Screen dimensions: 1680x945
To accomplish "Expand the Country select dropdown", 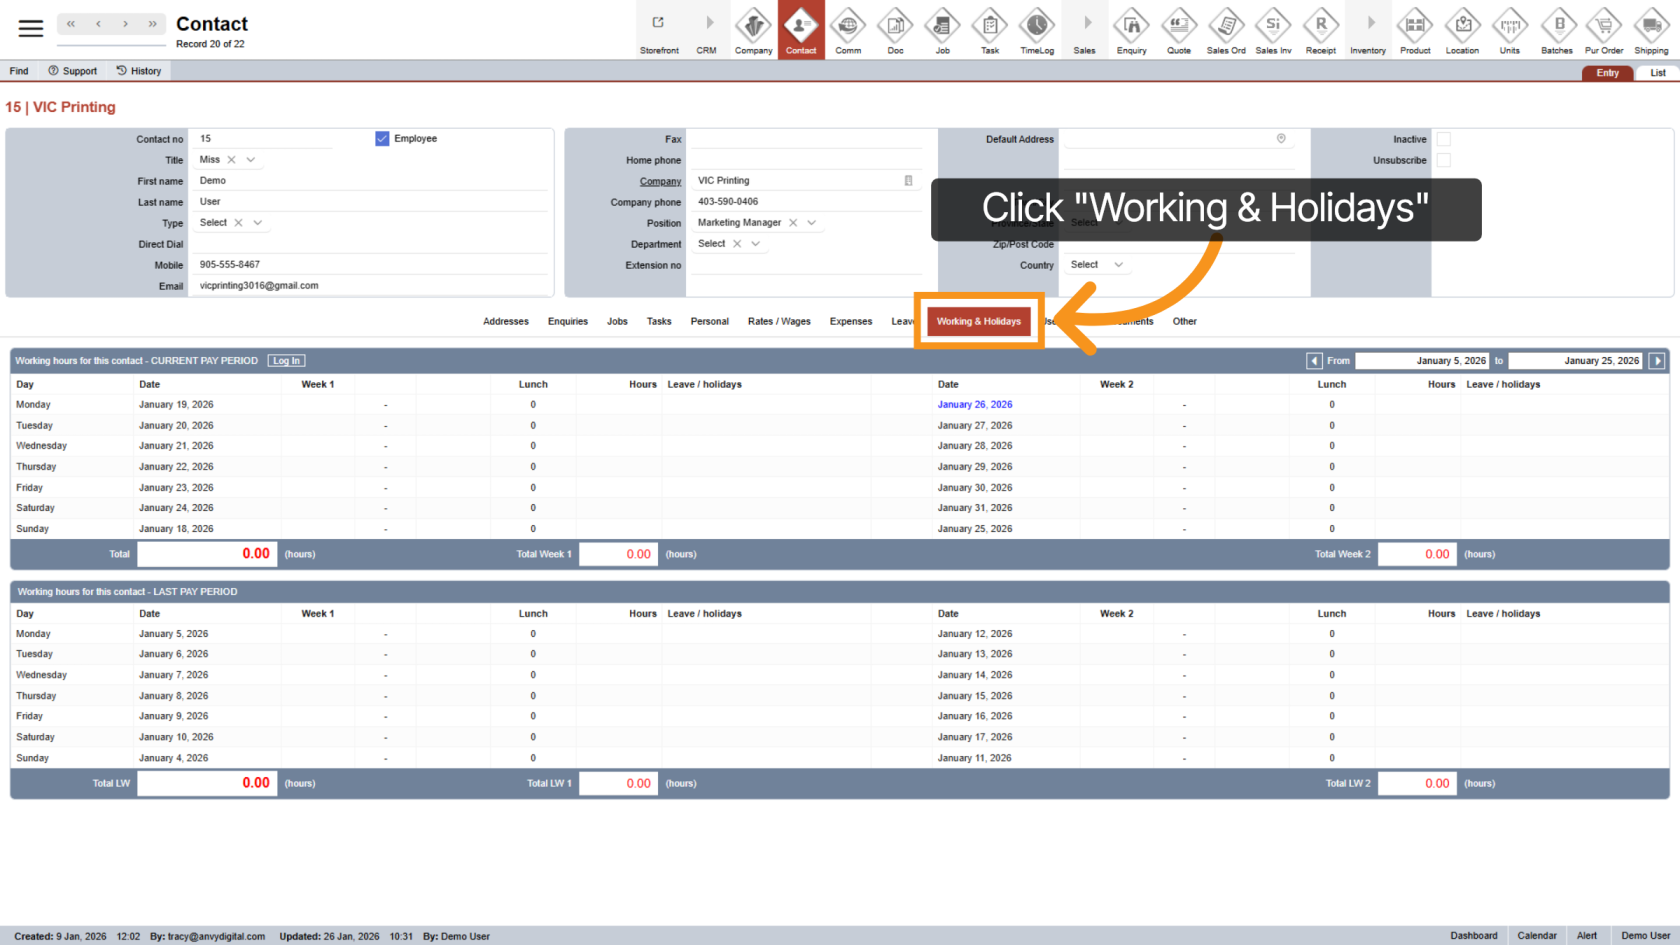I will (x=1118, y=265).
